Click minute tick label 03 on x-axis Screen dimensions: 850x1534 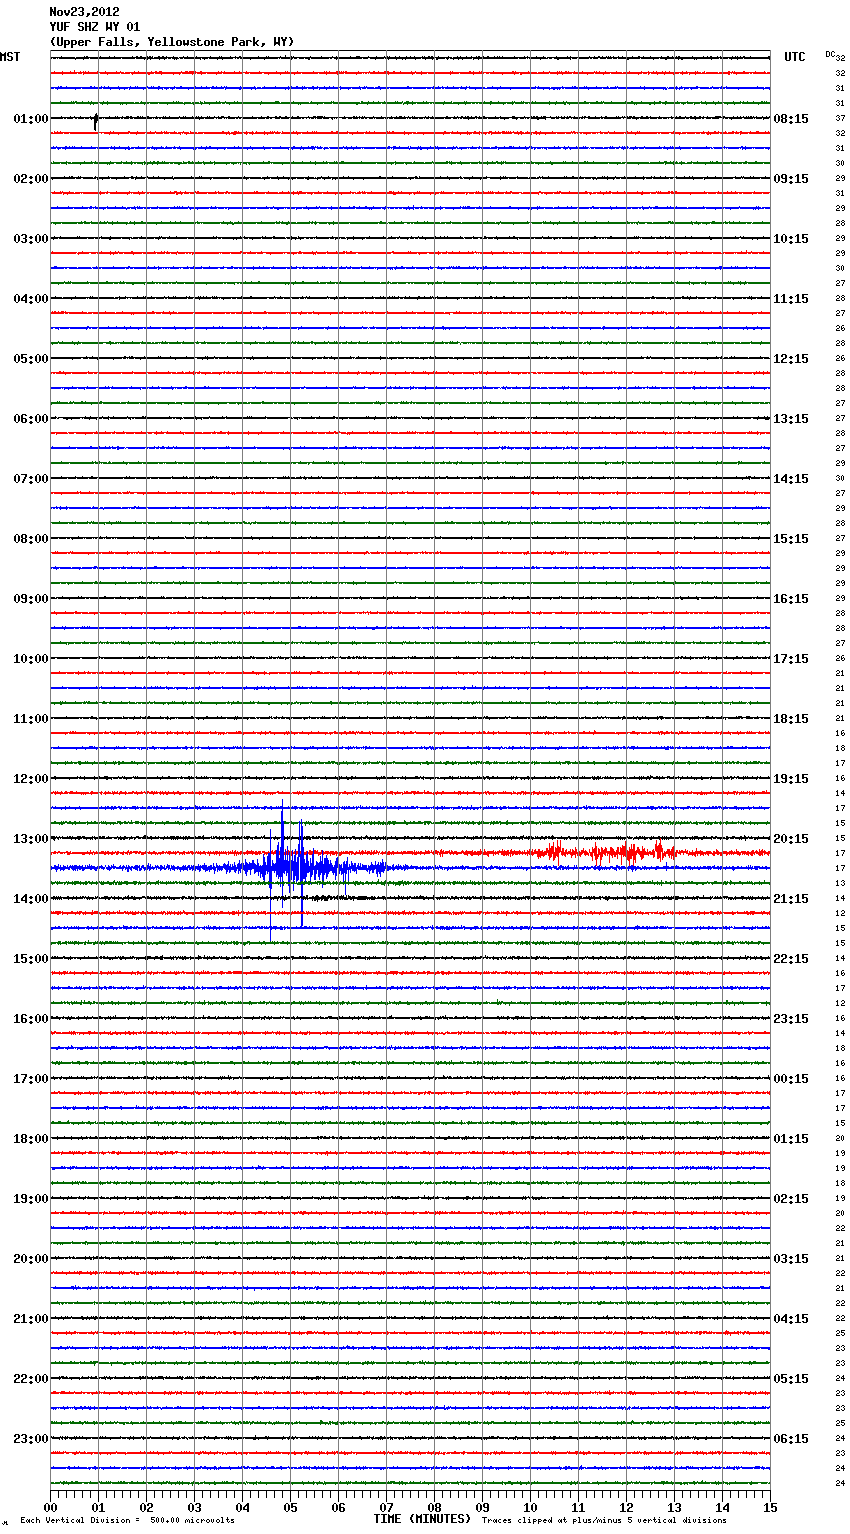click(194, 1507)
